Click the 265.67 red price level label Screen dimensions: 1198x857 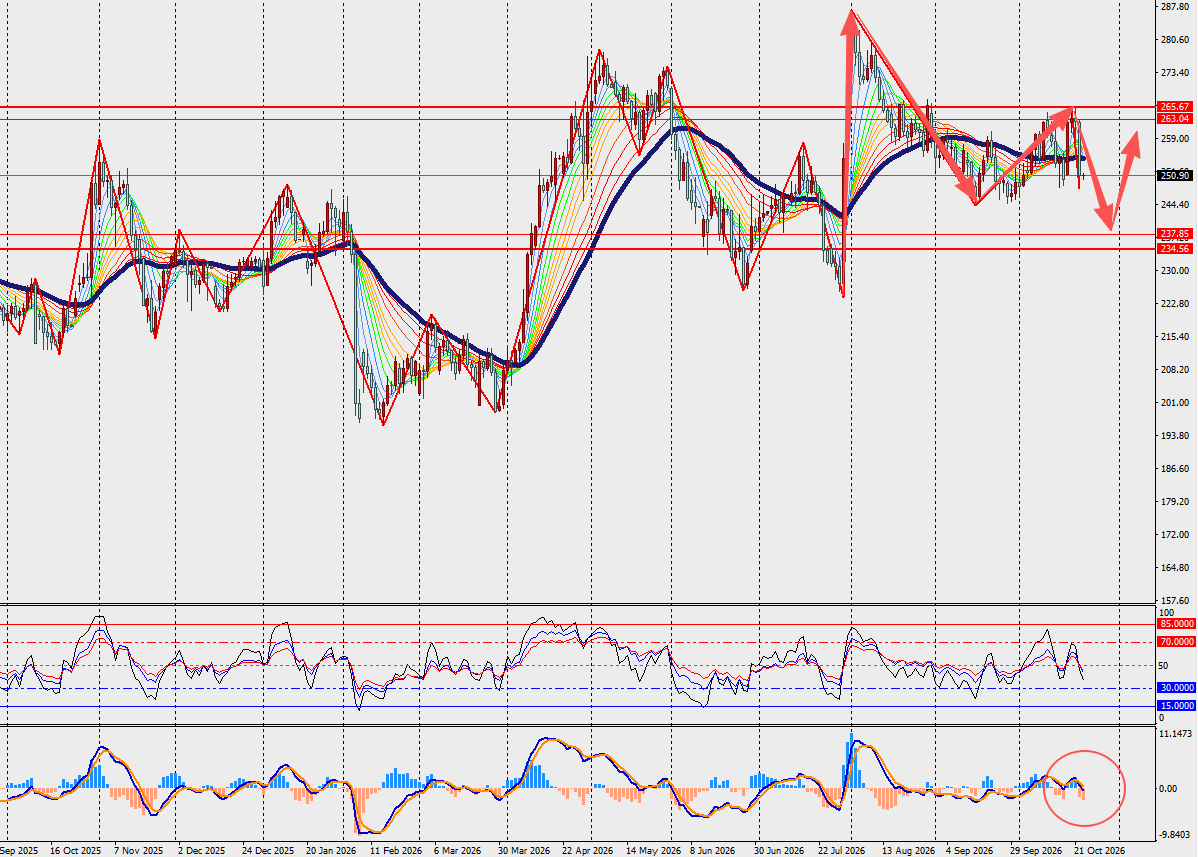tap(1174, 107)
